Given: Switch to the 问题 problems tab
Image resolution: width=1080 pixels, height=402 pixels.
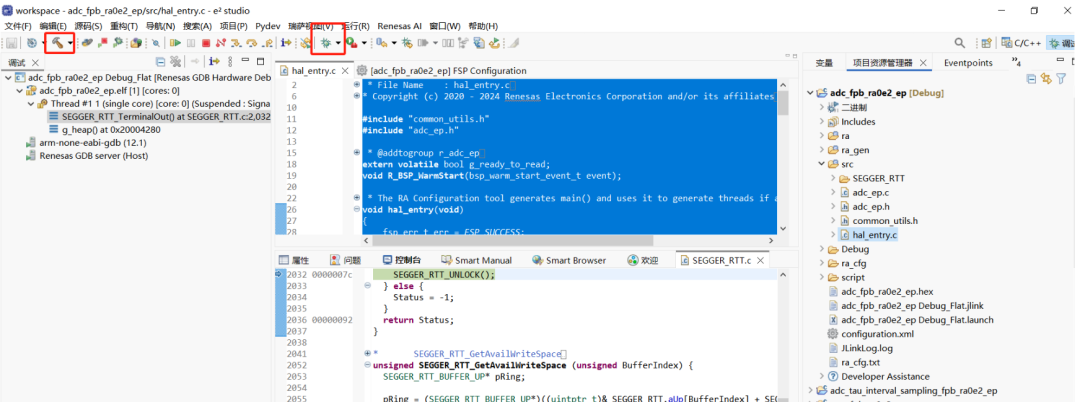Looking at the screenshot, I should 345,260.
